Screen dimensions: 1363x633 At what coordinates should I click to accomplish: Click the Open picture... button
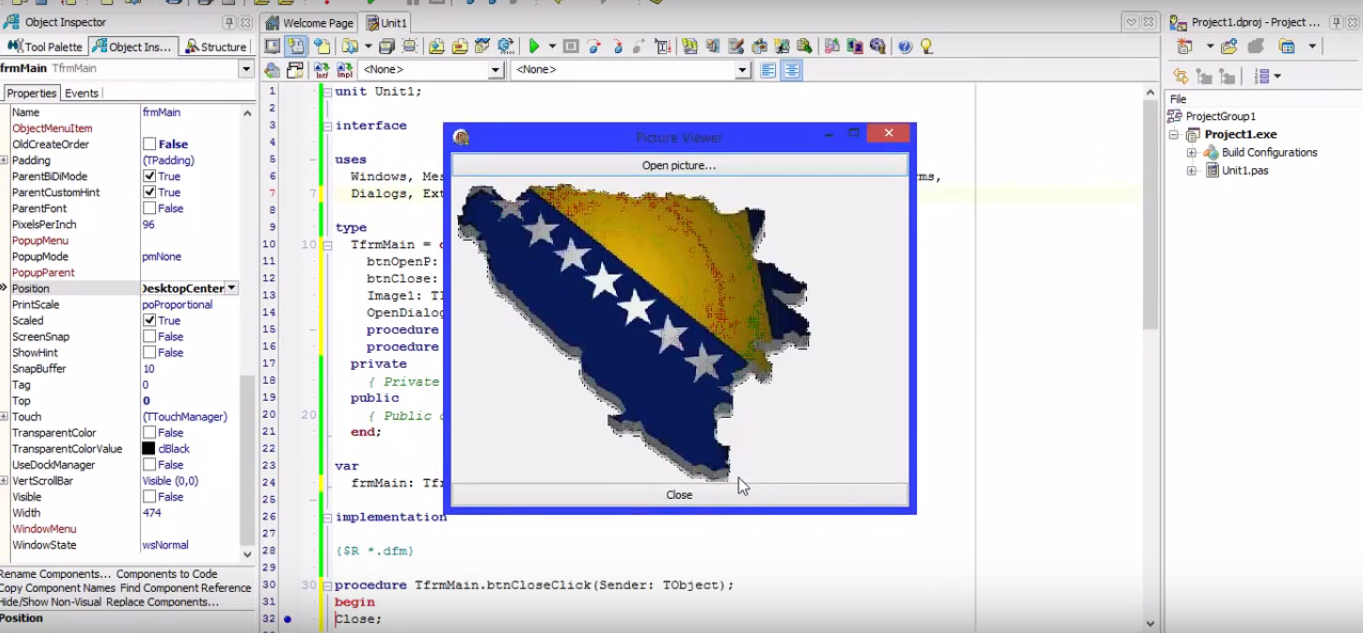pos(679,165)
